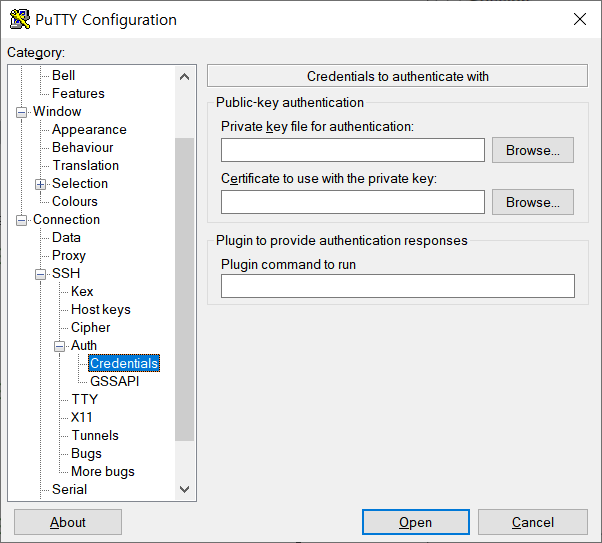Close the PuTTY Configuration dialog
602x543 pixels.
point(580,19)
